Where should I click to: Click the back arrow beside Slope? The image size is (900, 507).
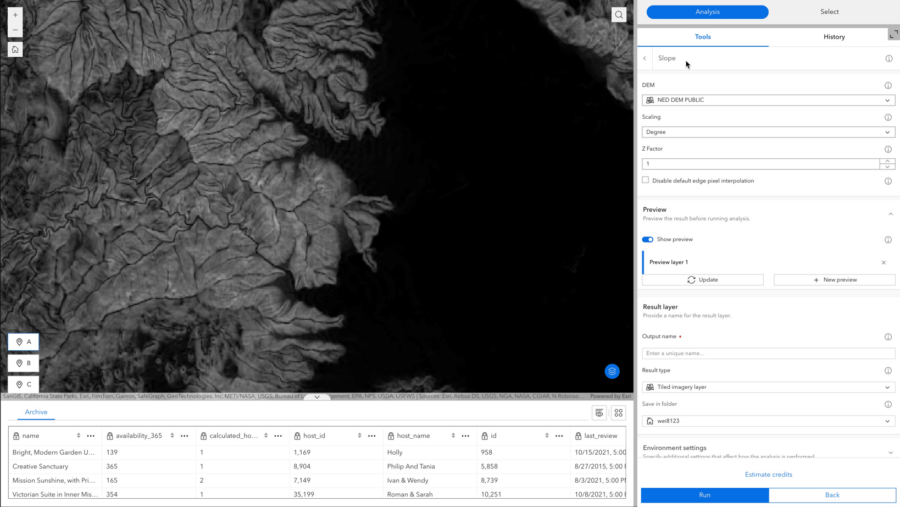click(645, 59)
